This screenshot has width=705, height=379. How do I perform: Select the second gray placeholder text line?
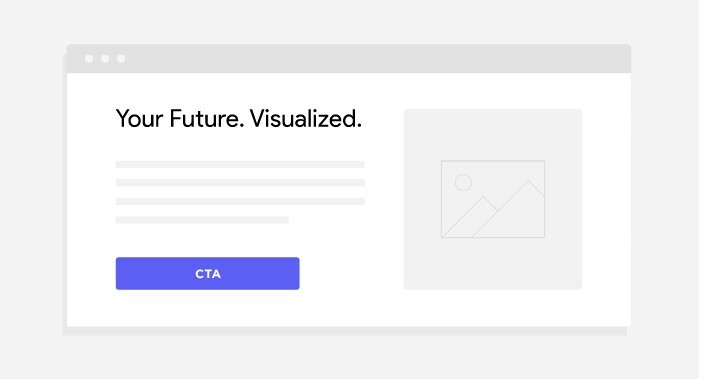coord(240,183)
